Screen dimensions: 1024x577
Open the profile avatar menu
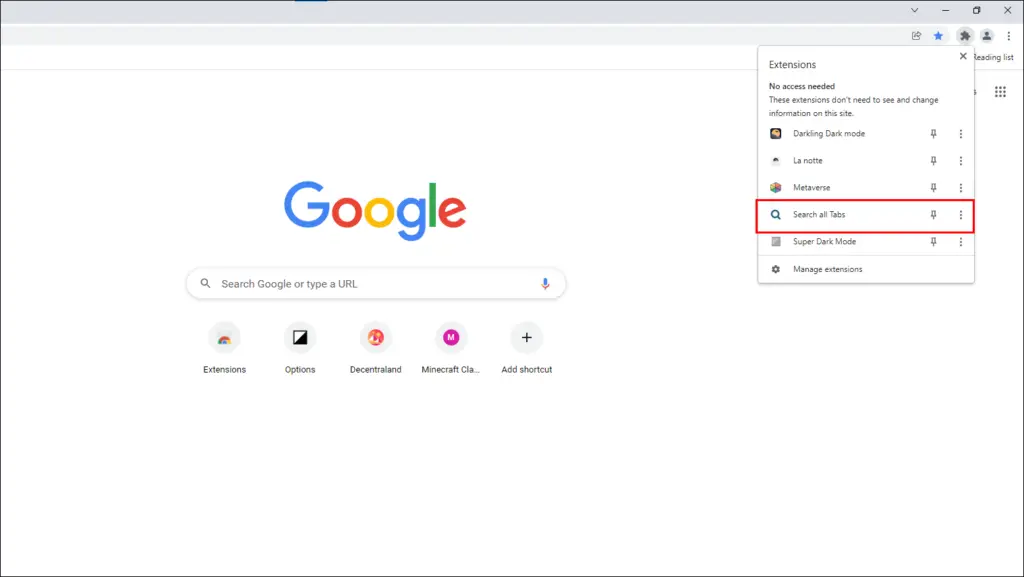point(987,36)
